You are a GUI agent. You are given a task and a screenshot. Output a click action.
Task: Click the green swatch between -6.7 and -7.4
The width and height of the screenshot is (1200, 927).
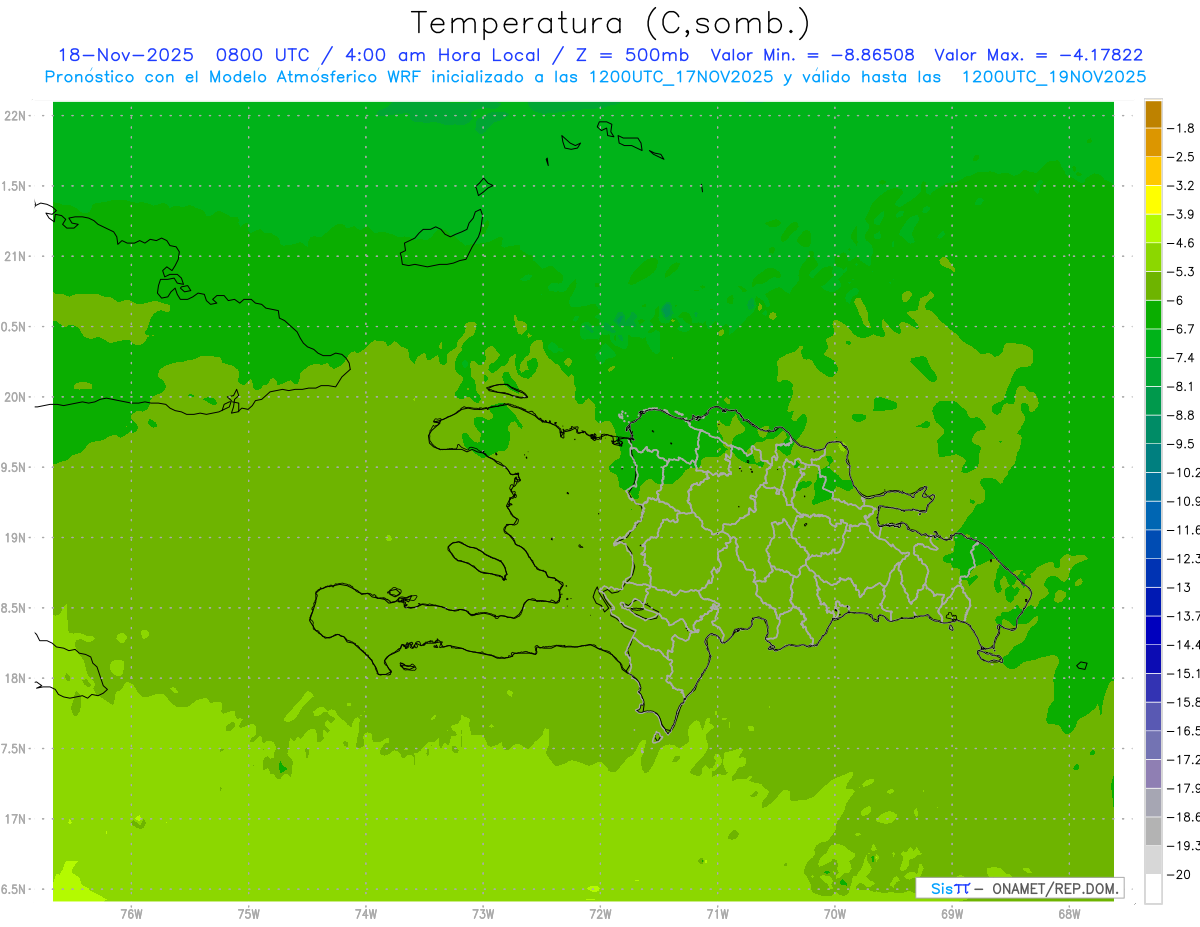tap(1153, 343)
